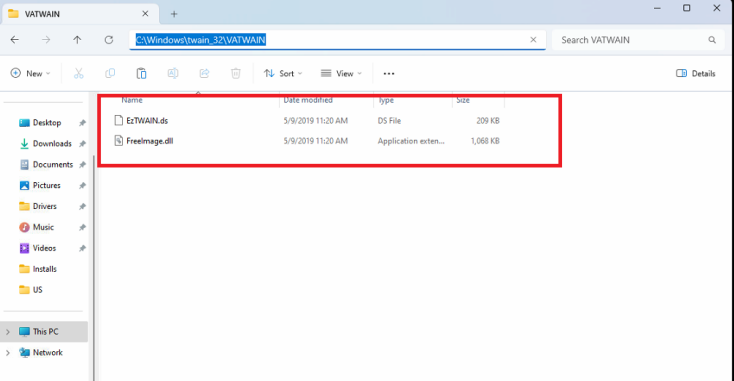Click the Paste clipboard icon
The height and width of the screenshot is (381, 734).
[141, 73]
